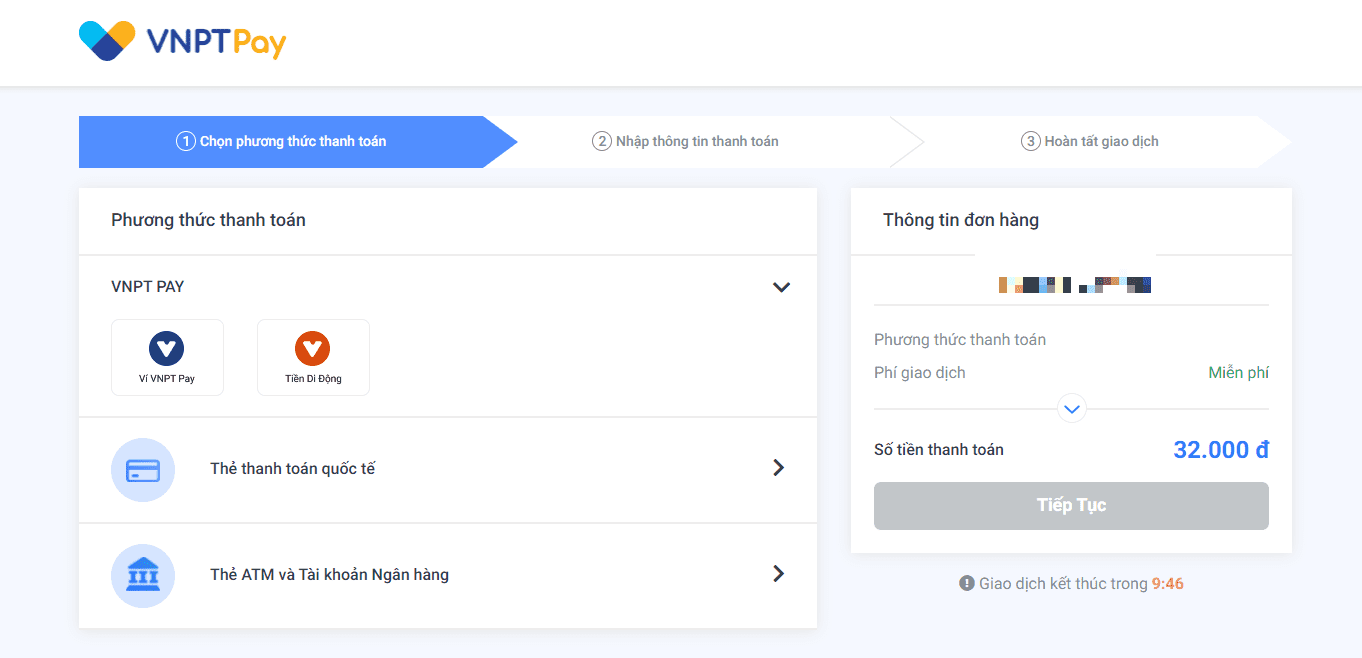1362x658 pixels.
Task: Click the Tiếp Tục button
Action: point(1071,506)
